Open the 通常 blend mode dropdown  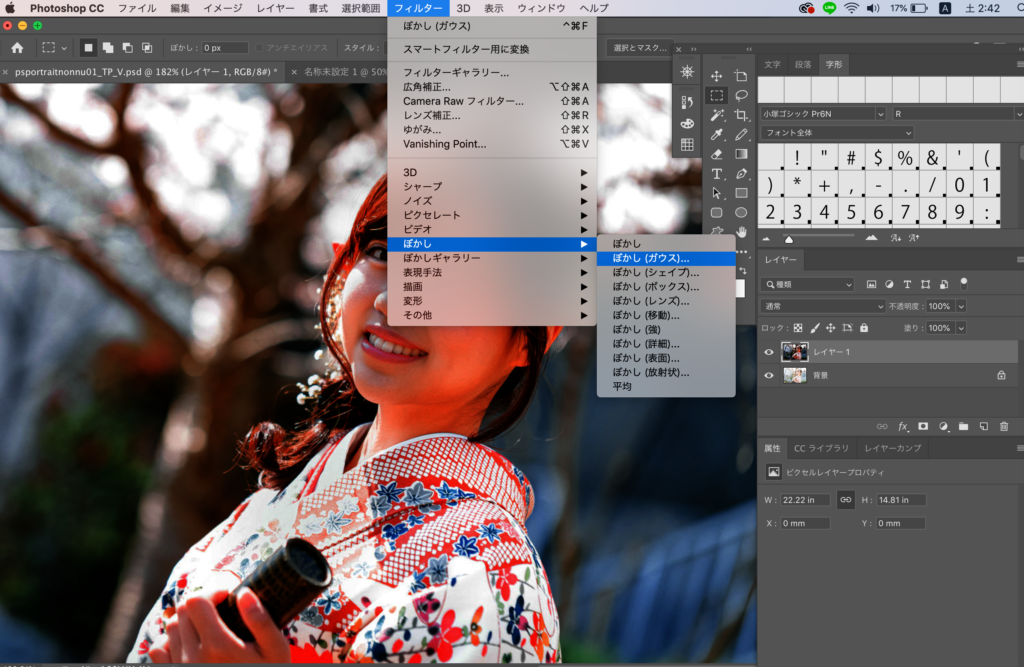click(x=823, y=306)
